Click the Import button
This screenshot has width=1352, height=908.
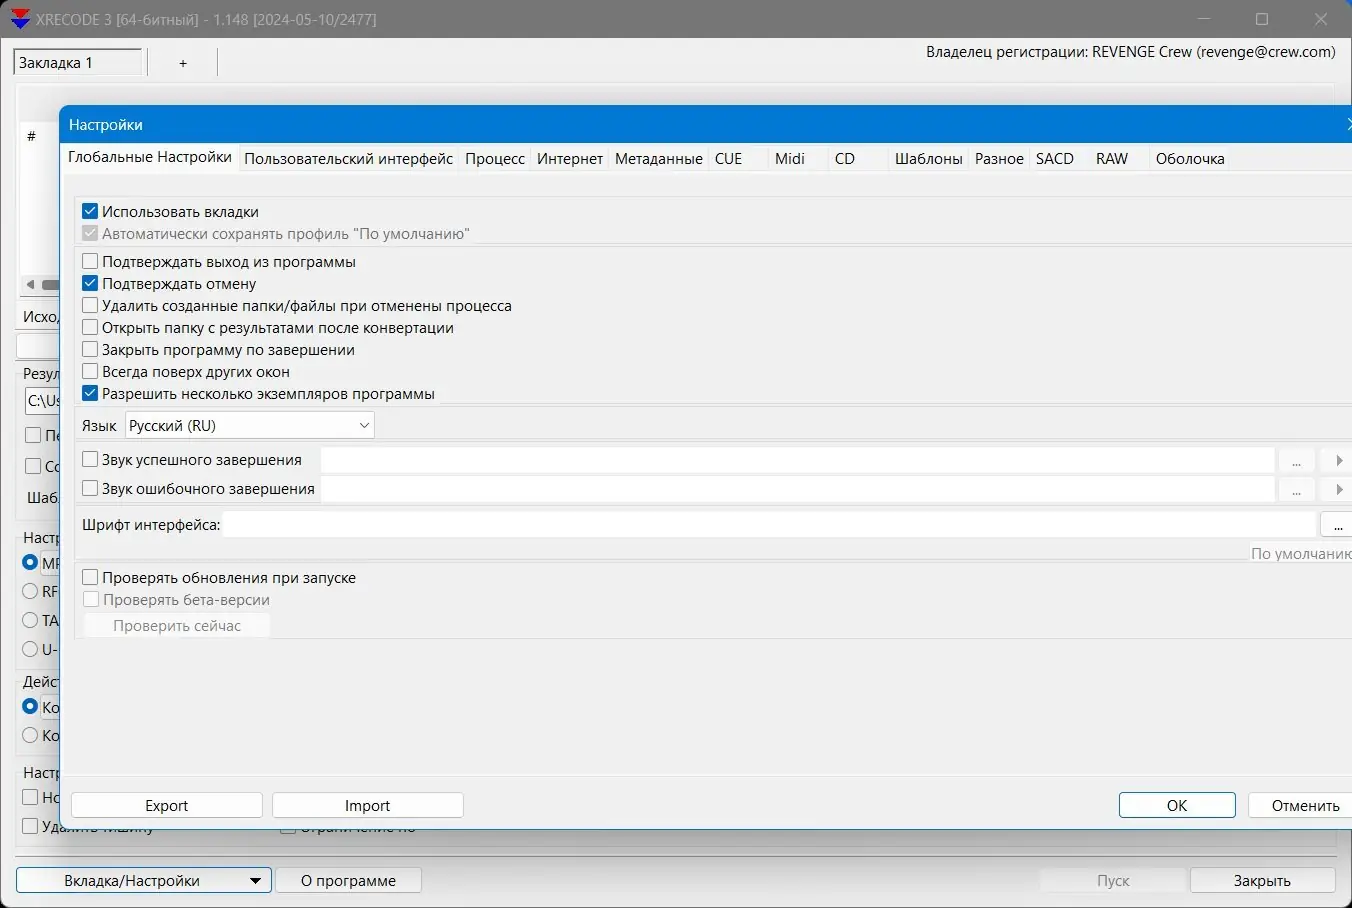[368, 806]
